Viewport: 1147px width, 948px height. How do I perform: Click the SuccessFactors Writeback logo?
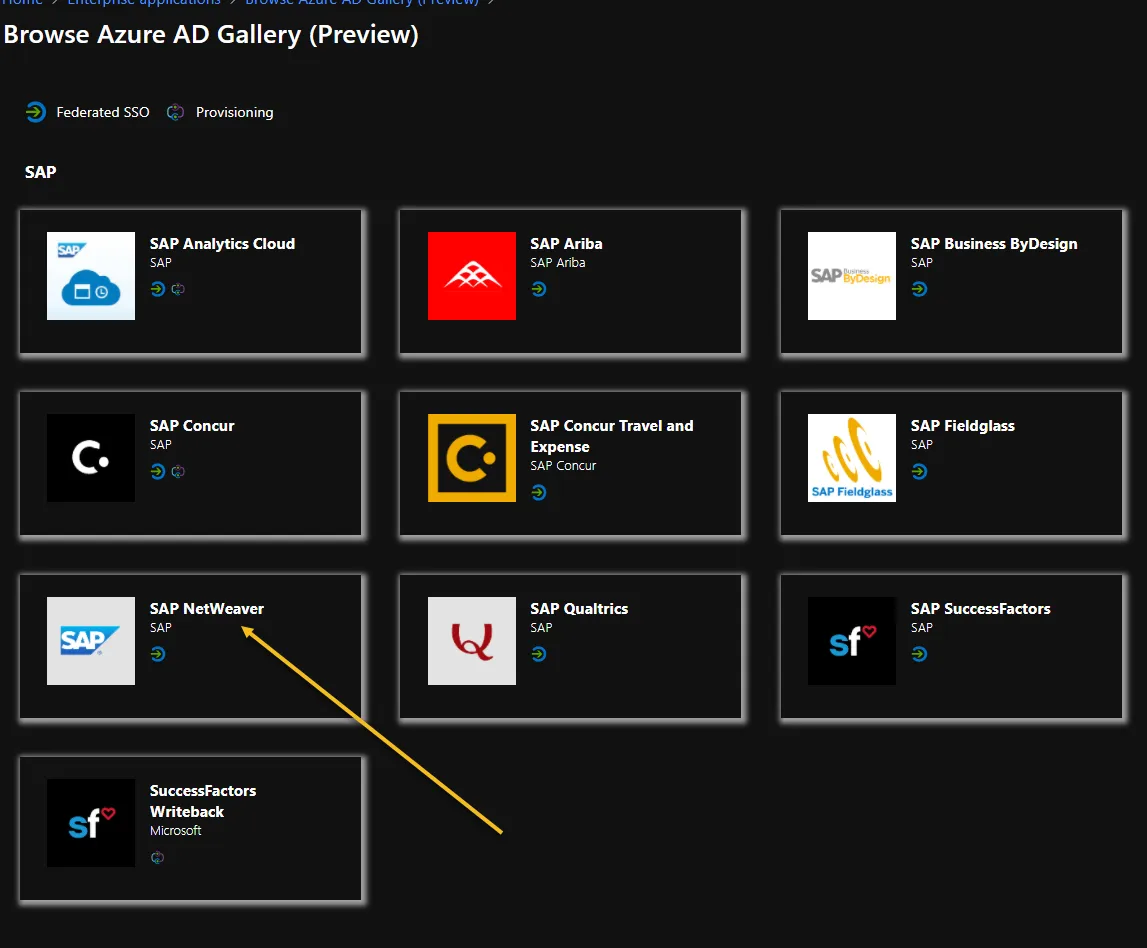[91, 823]
